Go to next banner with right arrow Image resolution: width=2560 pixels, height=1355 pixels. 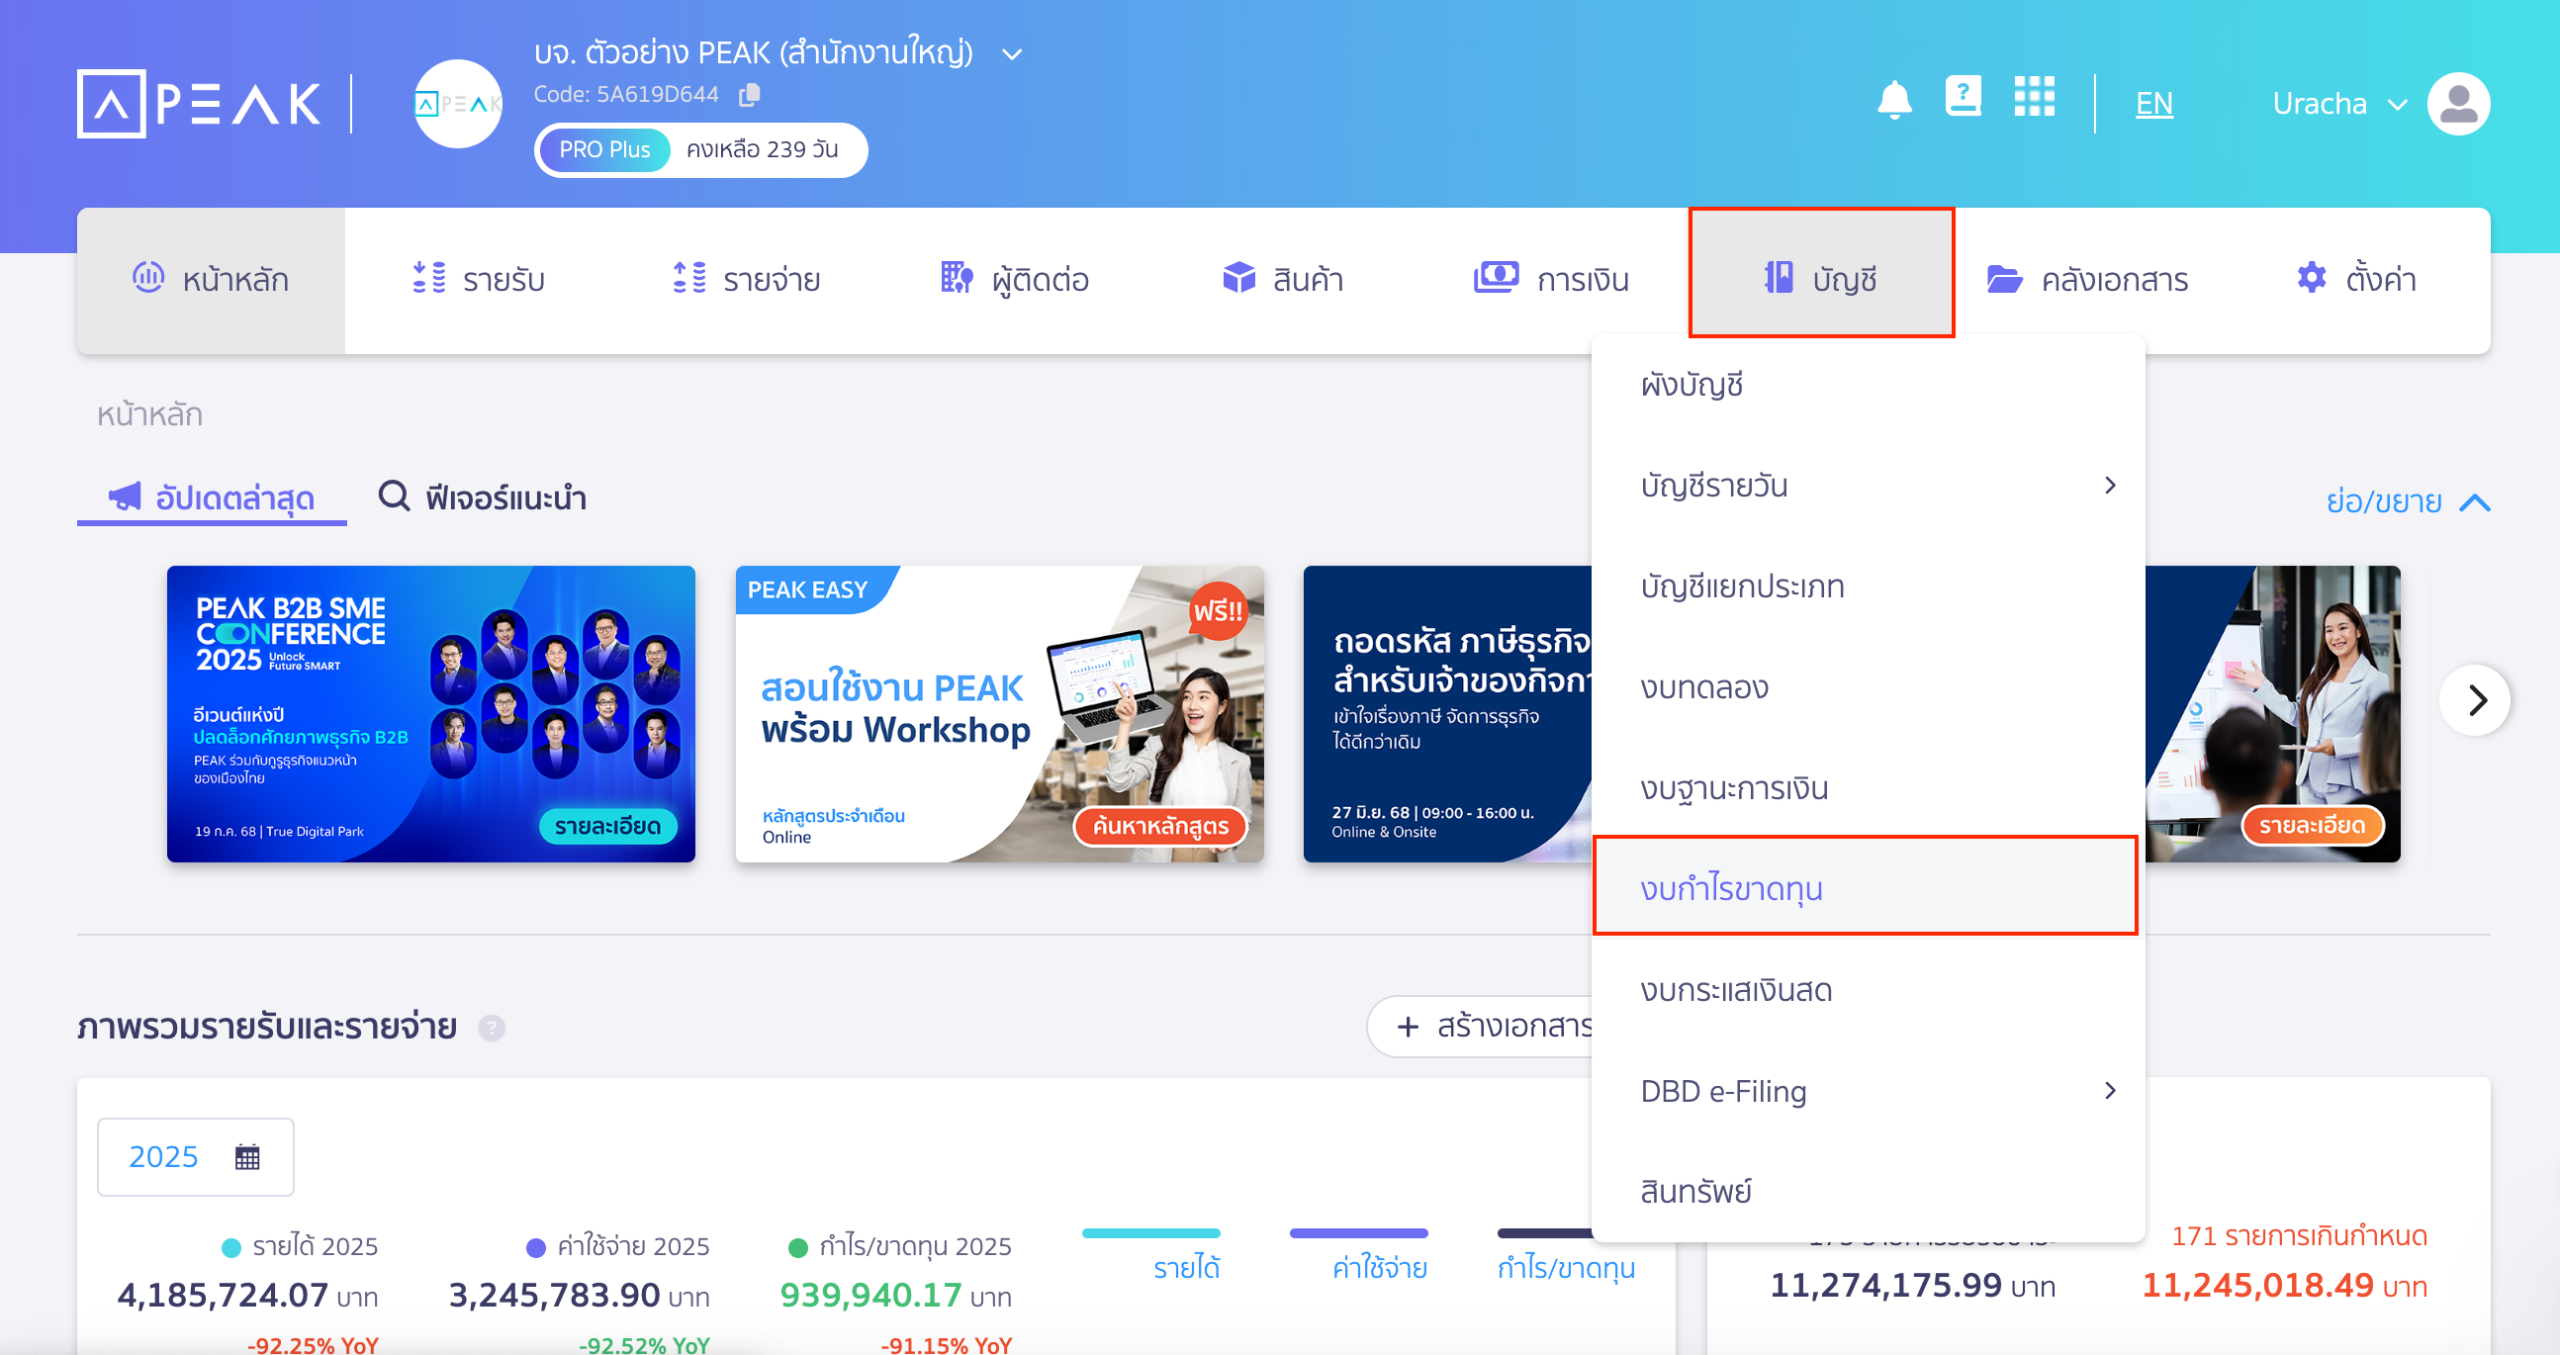[2475, 700]
